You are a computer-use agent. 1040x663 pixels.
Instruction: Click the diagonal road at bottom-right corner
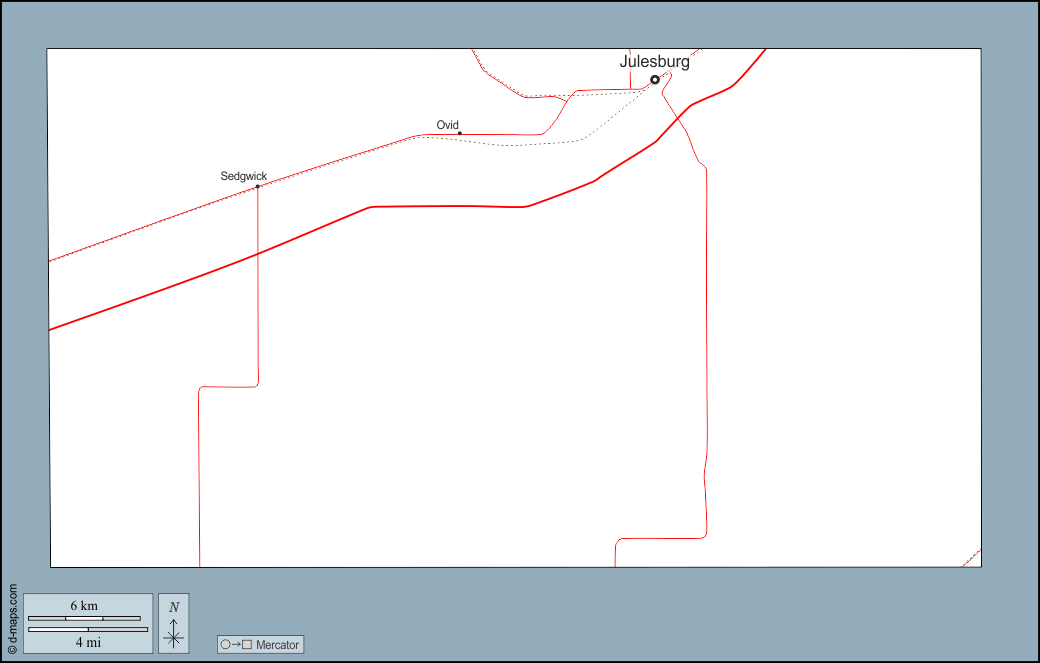point(972,558)
